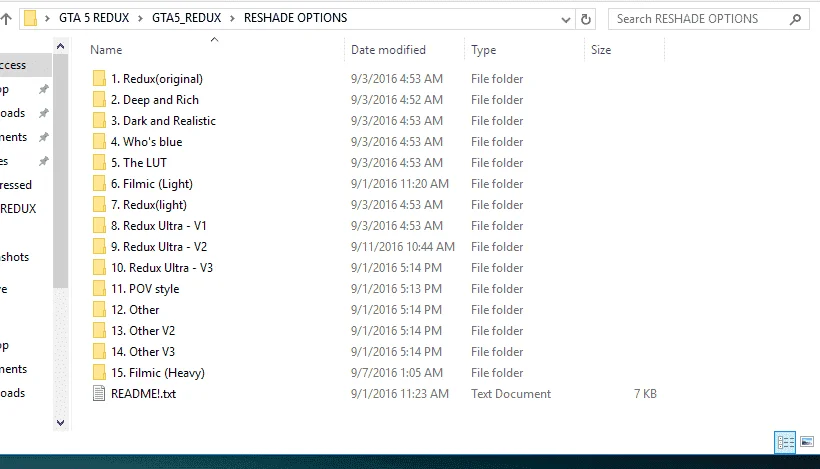Click RESHADE OPTIONS breadcrumb segment
Image resolution: width=820 pixels, height=469 pixels.
(295, 18)
